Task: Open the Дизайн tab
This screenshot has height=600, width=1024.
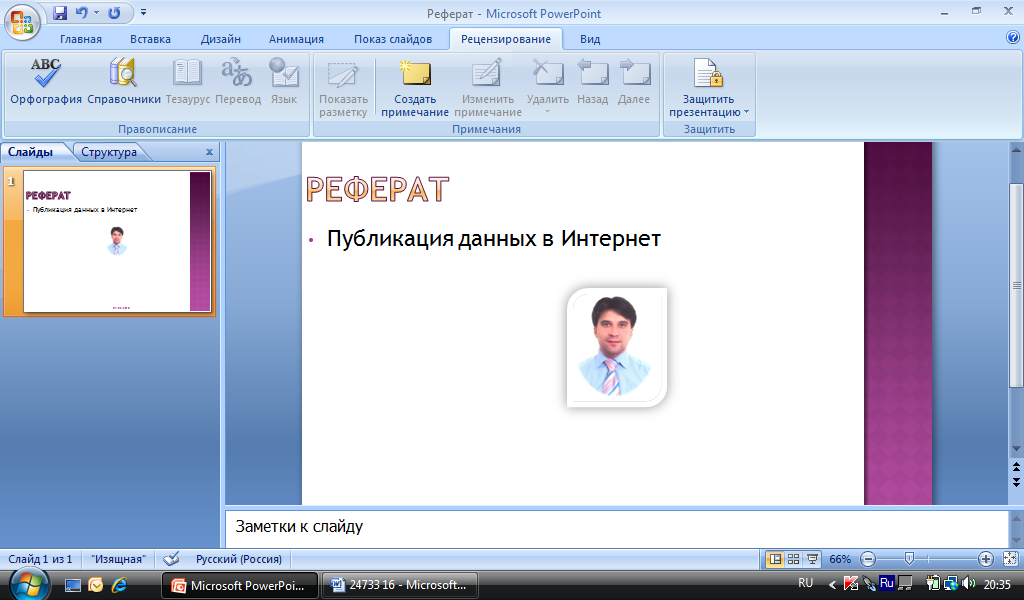Action: pyautogui.click(x=221, y=39)
